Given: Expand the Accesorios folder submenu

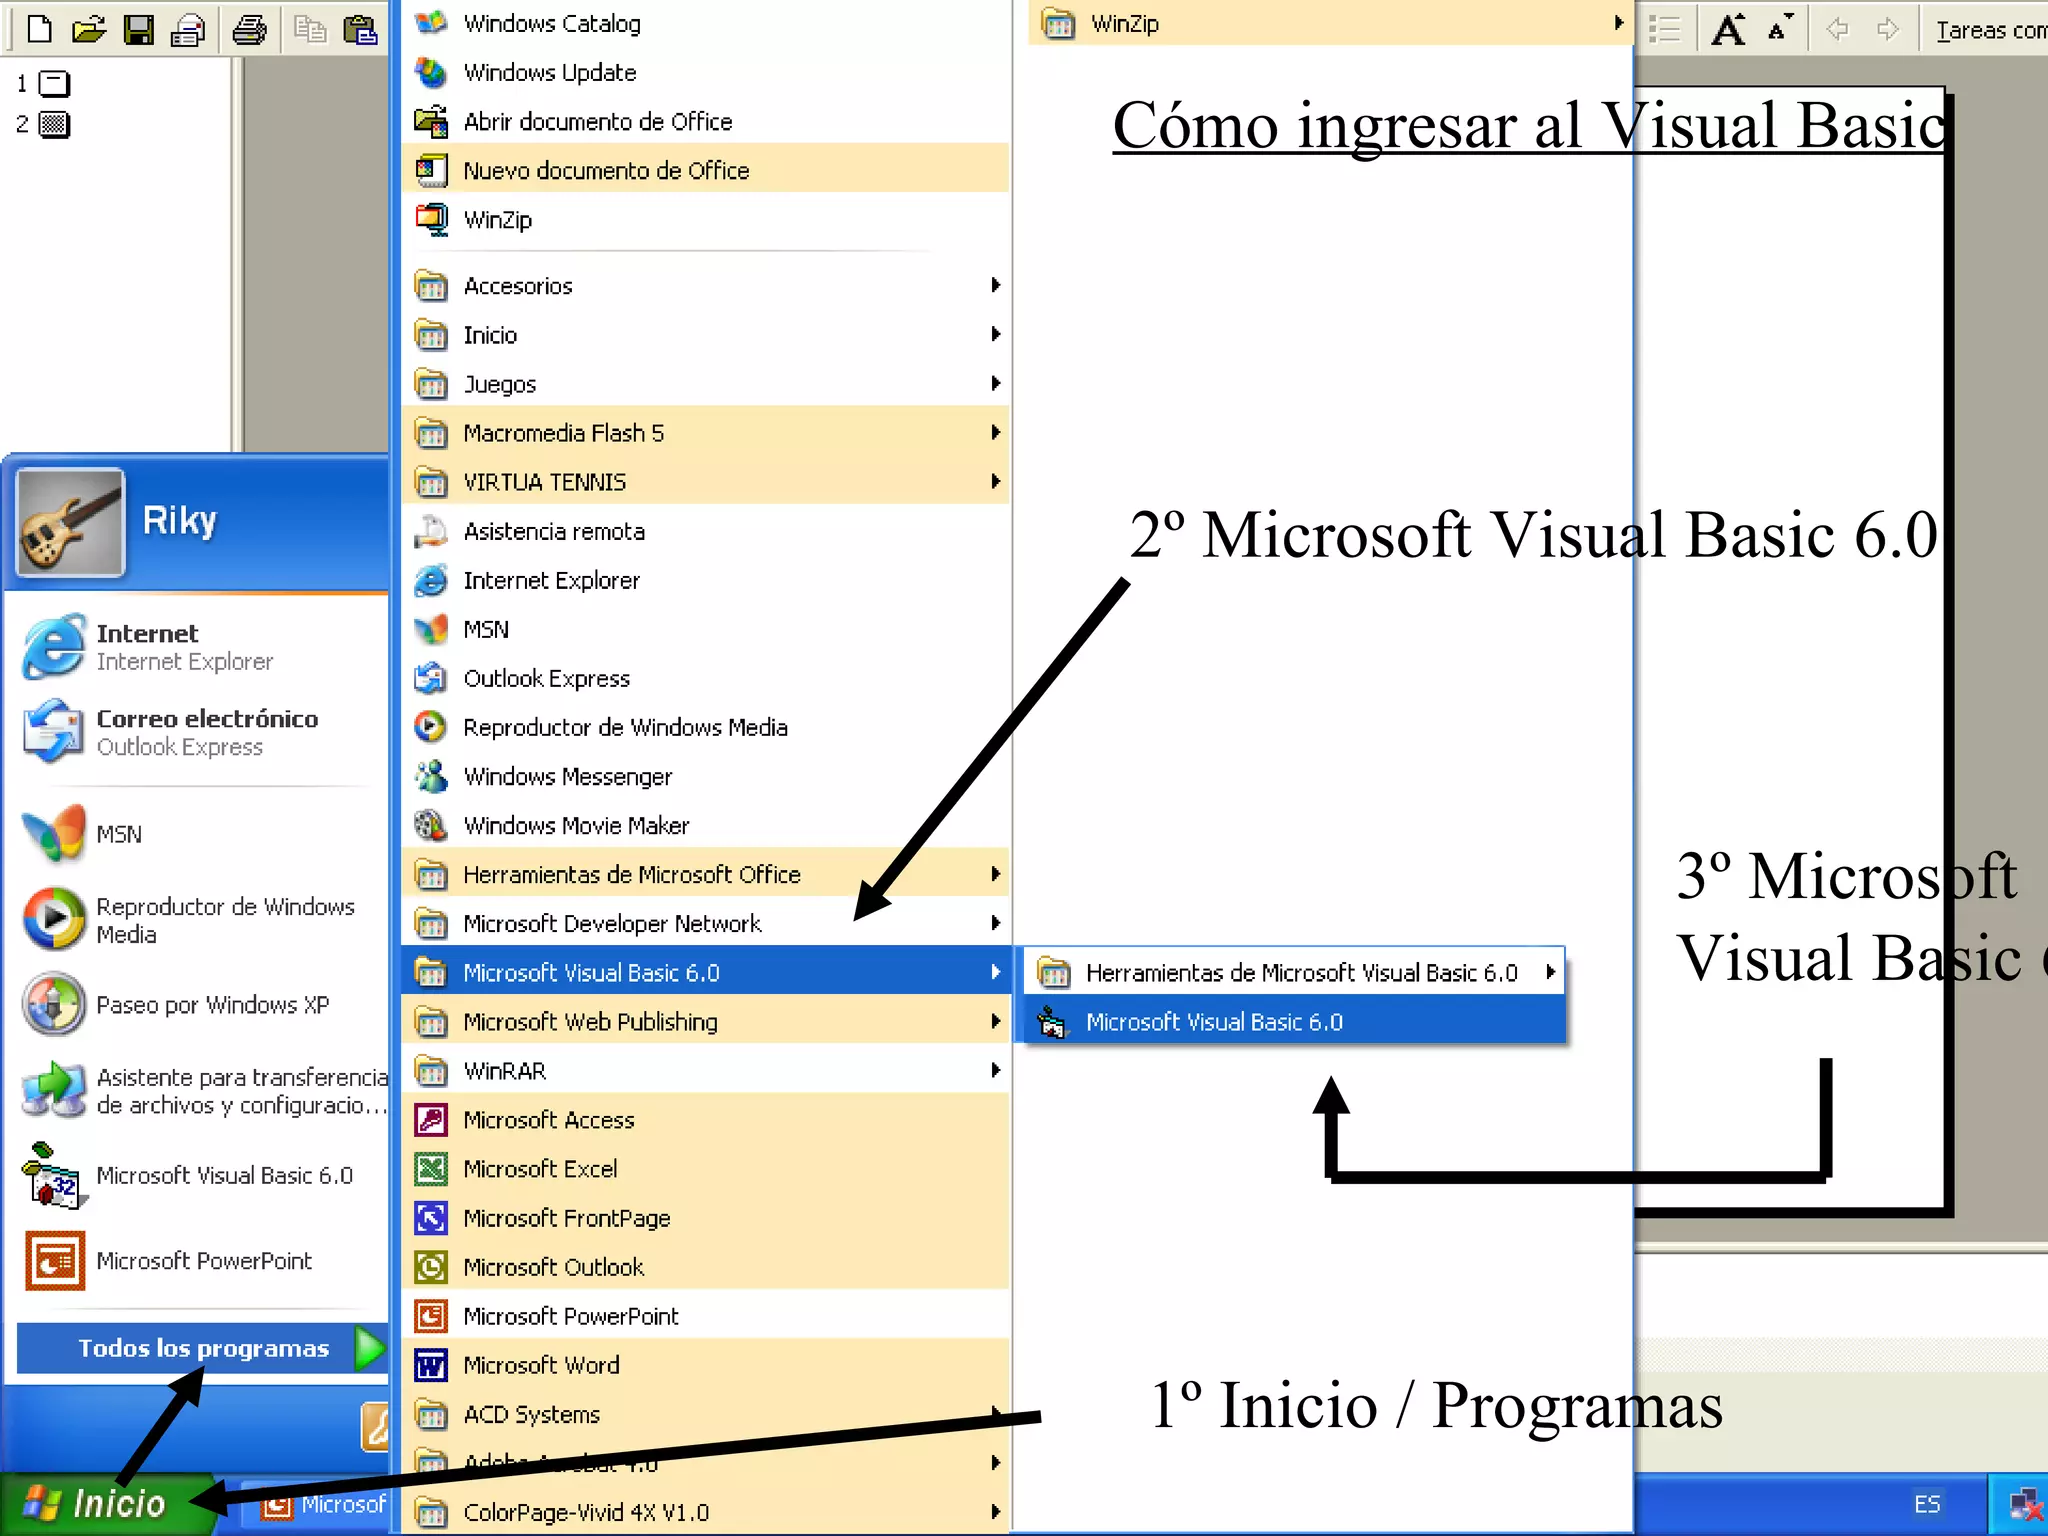Looking at the screenshot, I should (706, 286).
